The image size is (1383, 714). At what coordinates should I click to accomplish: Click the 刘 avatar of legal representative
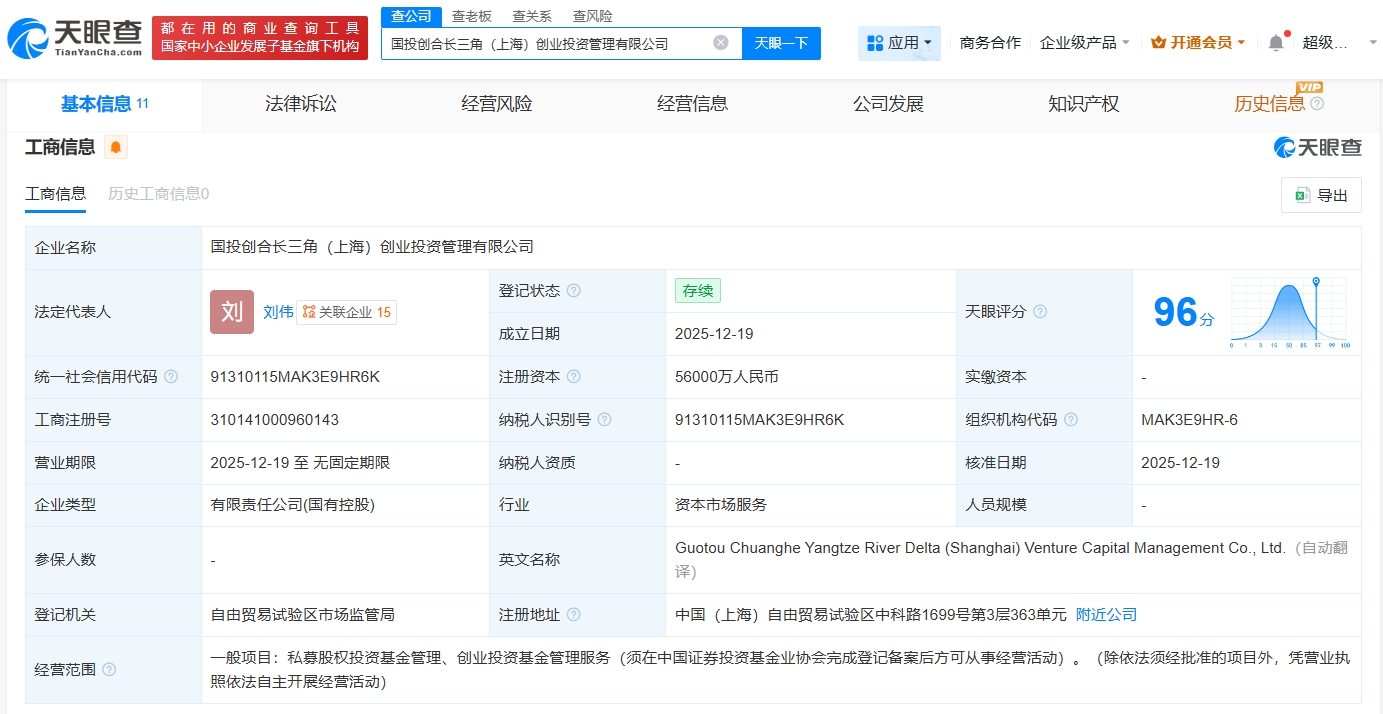(x=232, y=312)
